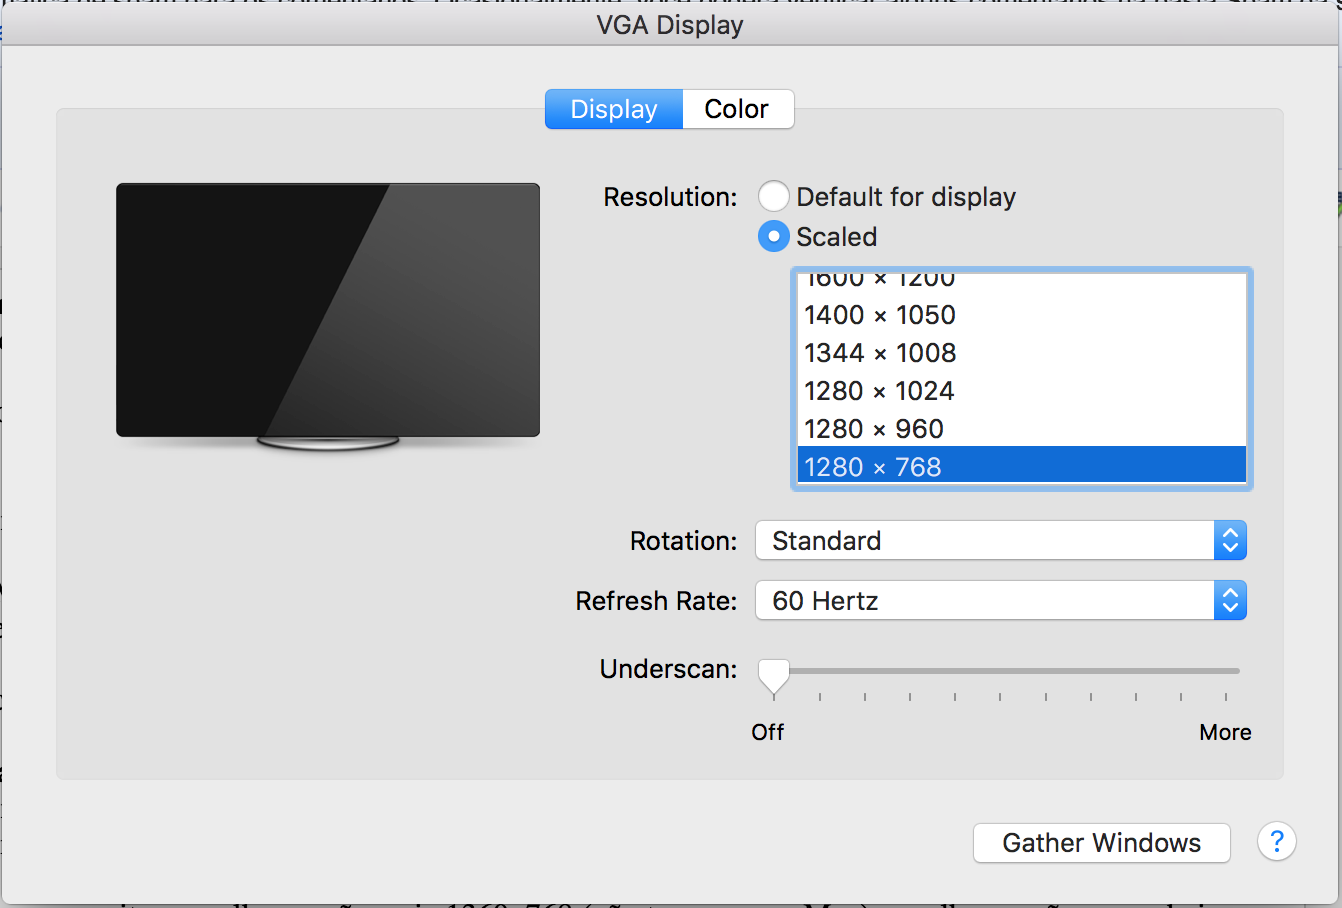
Task: Click the Gather Windows button
Action: (1102, 843)
